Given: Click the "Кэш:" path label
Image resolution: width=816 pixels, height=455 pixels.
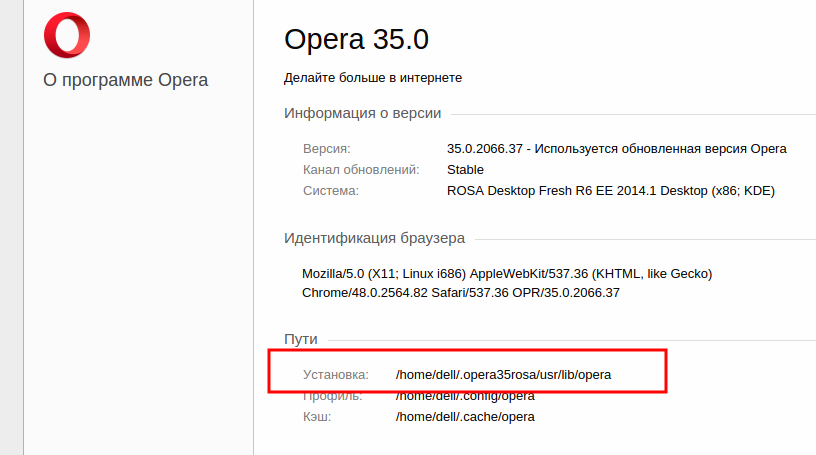Looking at the screenshot, I should click(x=317, y=416).
